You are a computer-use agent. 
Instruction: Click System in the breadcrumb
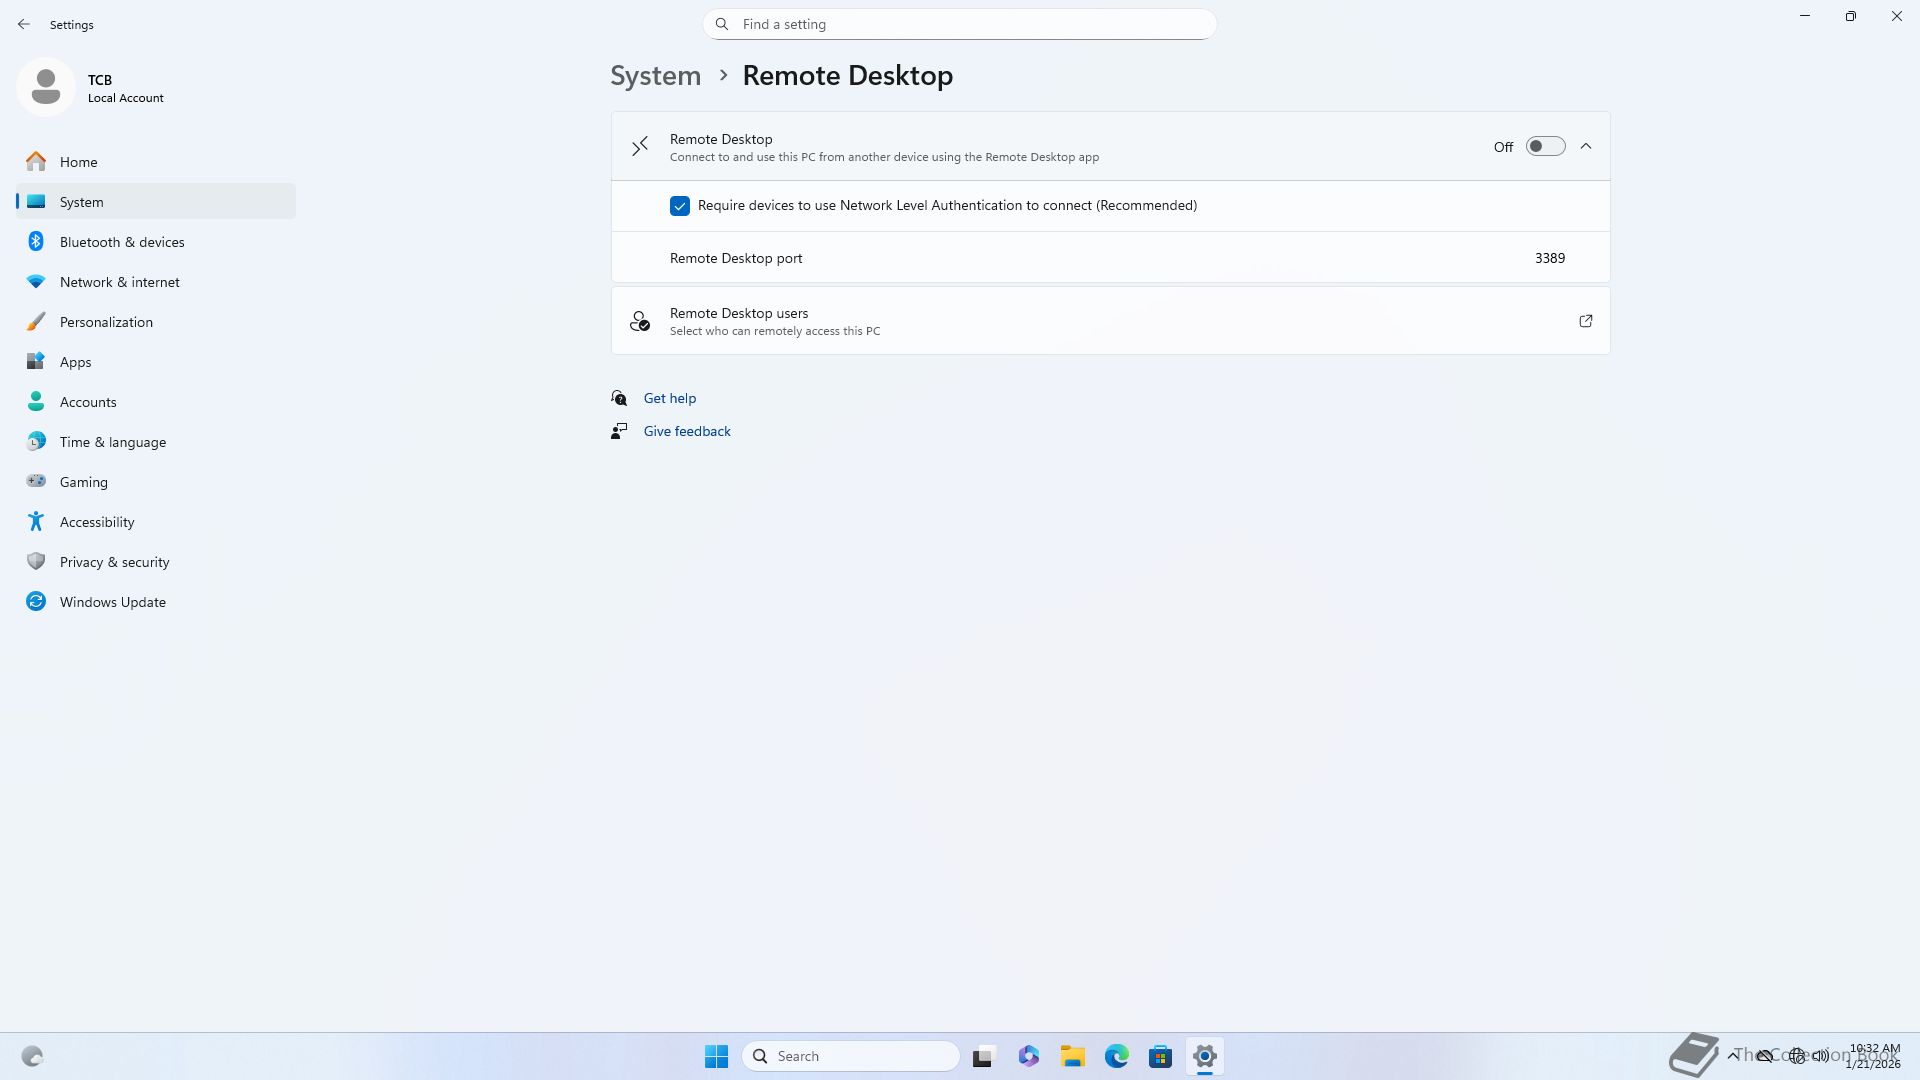point(655,76)
